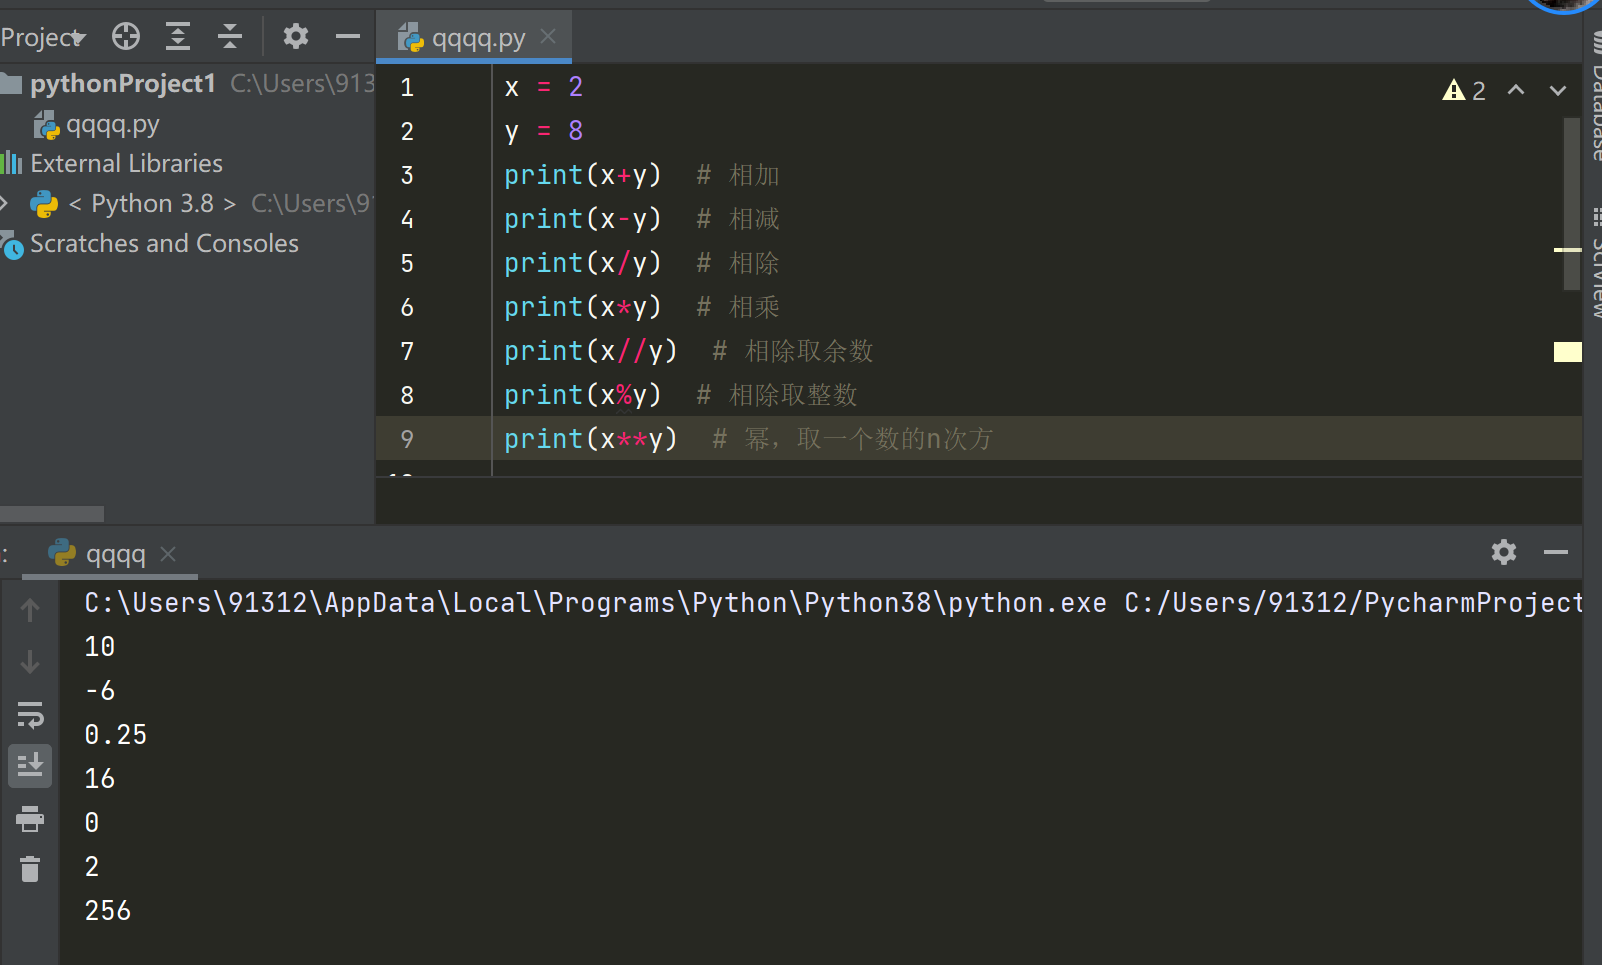Click code 'print(x/y)'
The image size is (1602, 965).
tap(583, 263)
